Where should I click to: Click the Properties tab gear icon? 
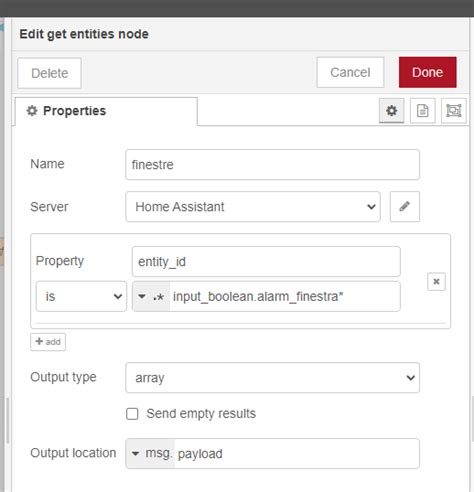tap(32, 111)
